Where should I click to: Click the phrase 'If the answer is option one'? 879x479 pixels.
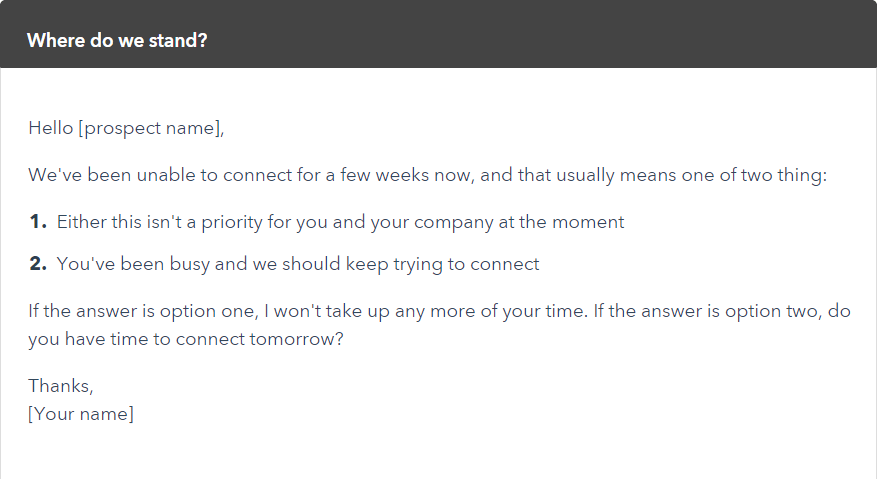click(x=143, y=311)
